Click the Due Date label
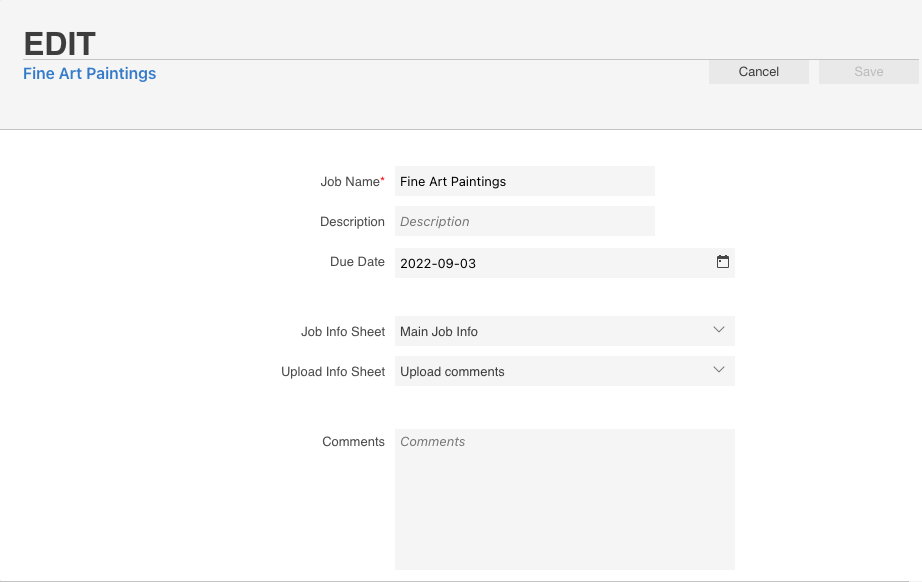The width and height of the screenshot is (922, 582). 358,262
